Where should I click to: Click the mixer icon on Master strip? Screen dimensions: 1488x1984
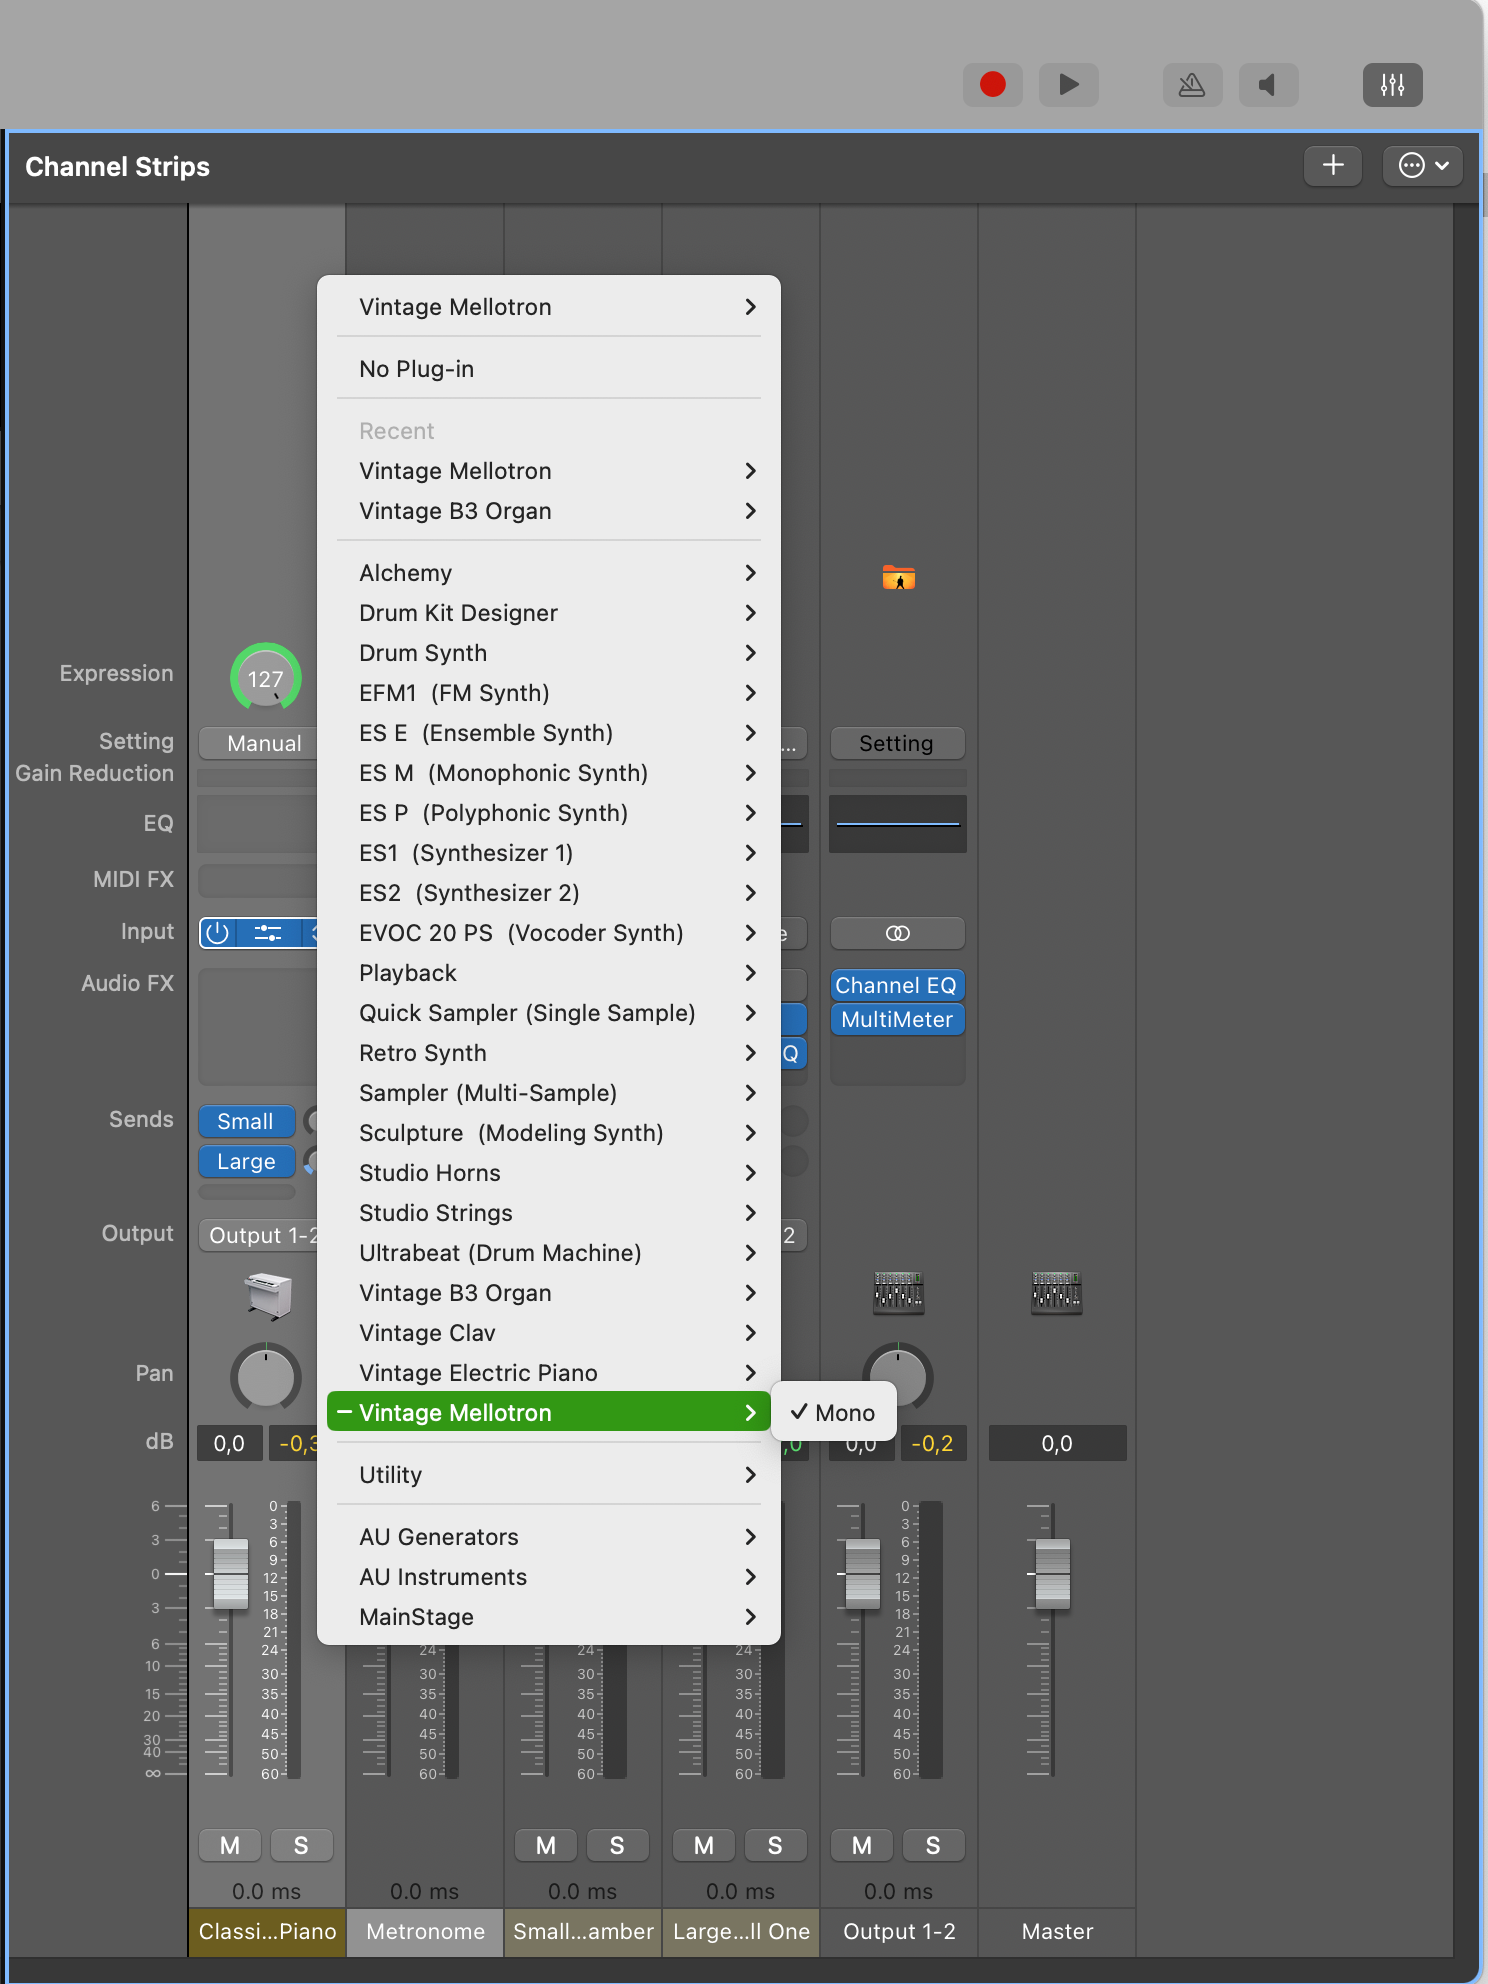tap(1056, 1293)
